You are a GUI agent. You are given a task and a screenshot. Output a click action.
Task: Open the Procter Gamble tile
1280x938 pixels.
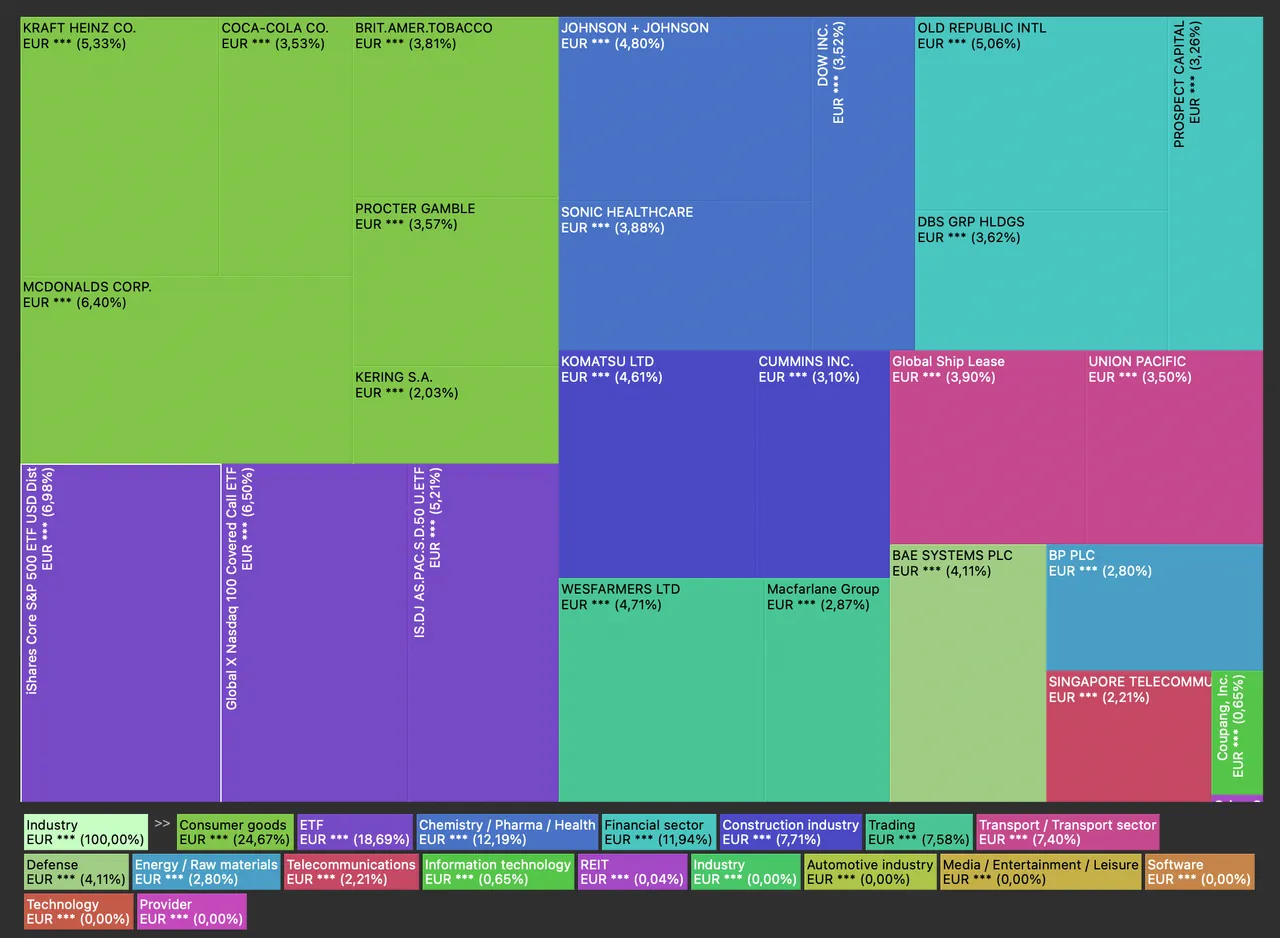455,282
